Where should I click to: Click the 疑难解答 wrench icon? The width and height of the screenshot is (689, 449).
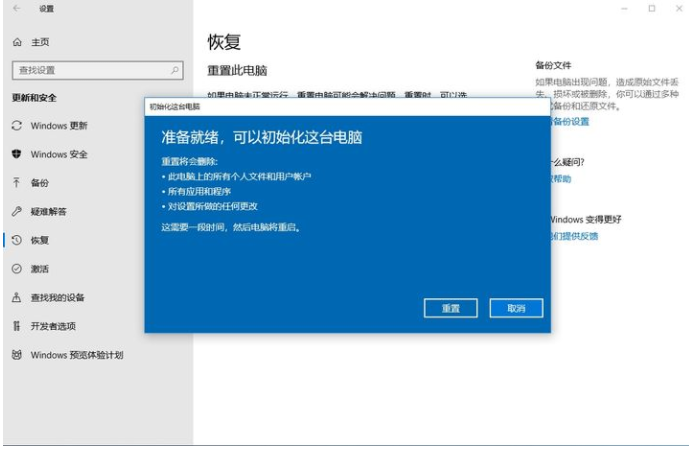coord(17,212)
